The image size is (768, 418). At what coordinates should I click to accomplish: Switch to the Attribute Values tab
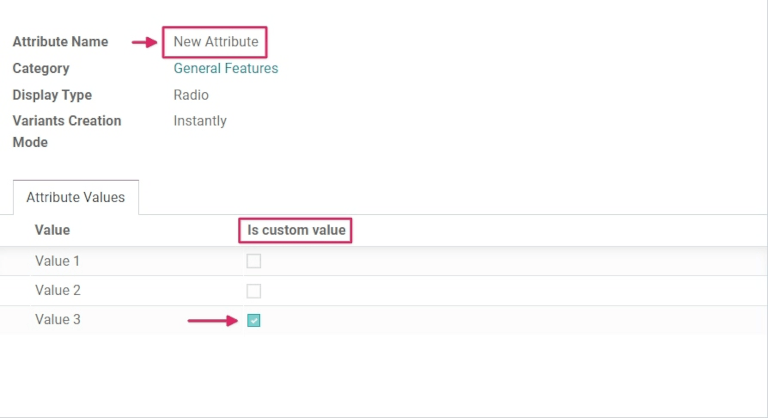pyautogui.click(x=76, y=197)
